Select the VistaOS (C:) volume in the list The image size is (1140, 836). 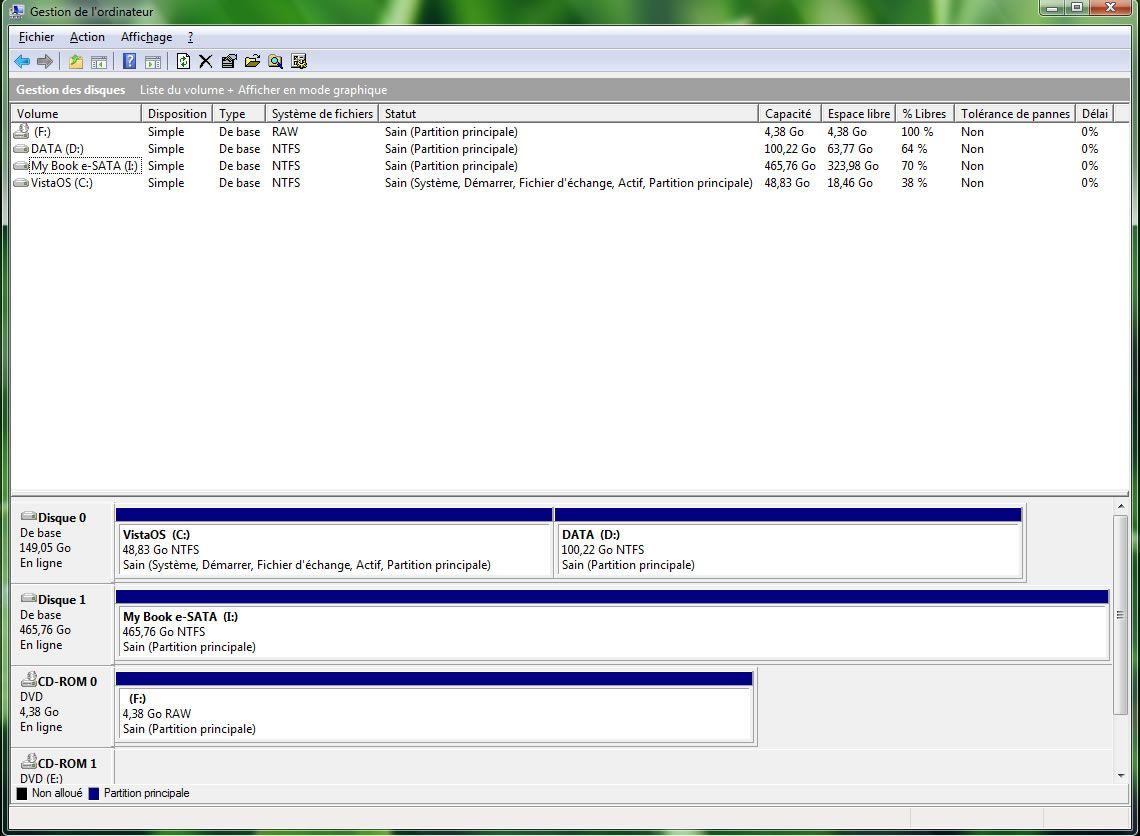pyautogui.click(x=62, y=183)
